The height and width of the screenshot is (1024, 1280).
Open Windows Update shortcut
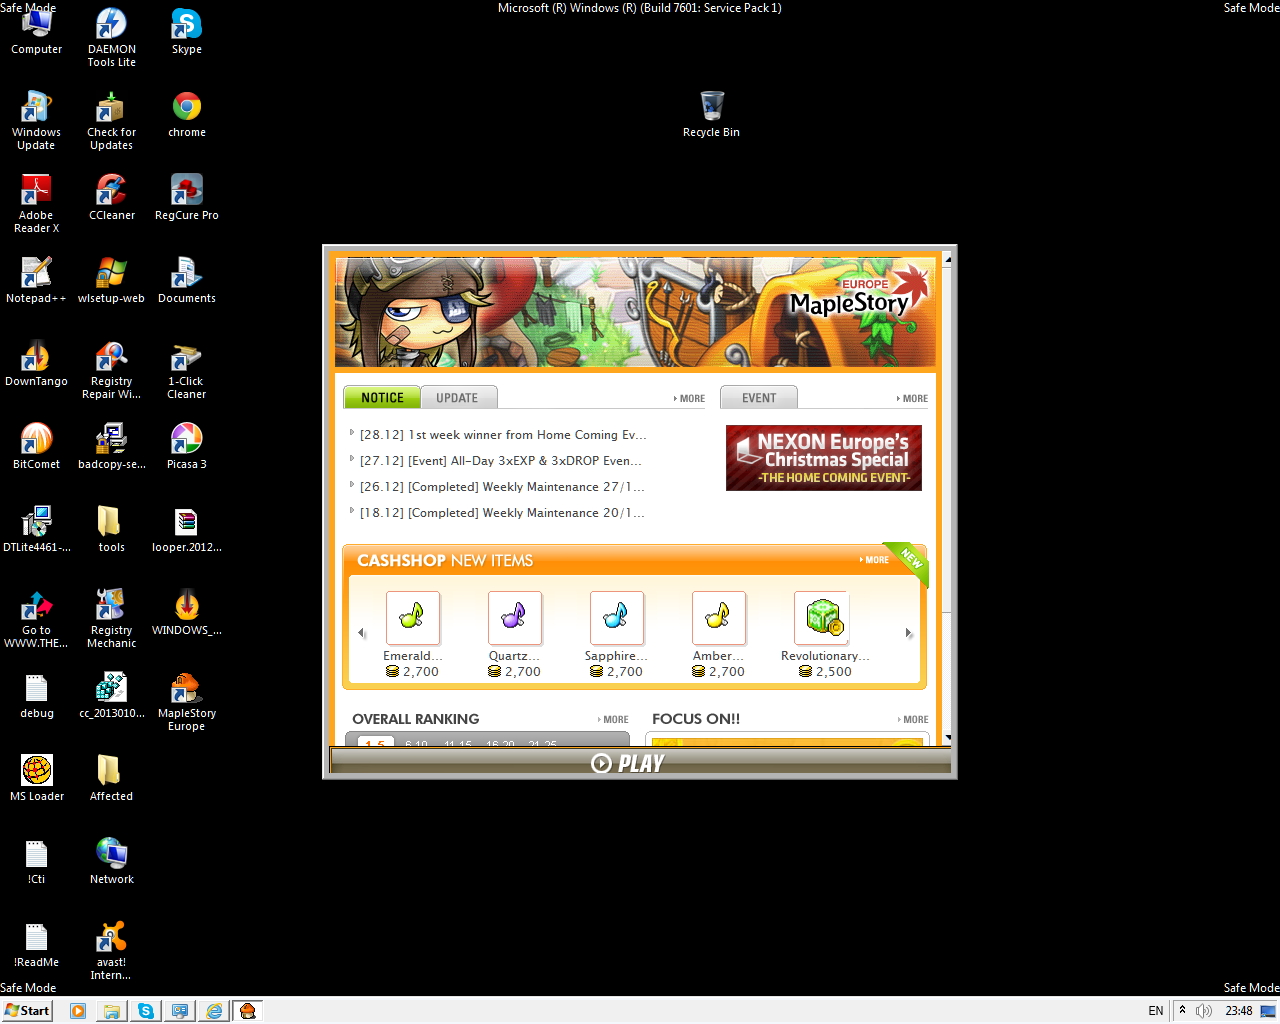[x=36, y=121]
